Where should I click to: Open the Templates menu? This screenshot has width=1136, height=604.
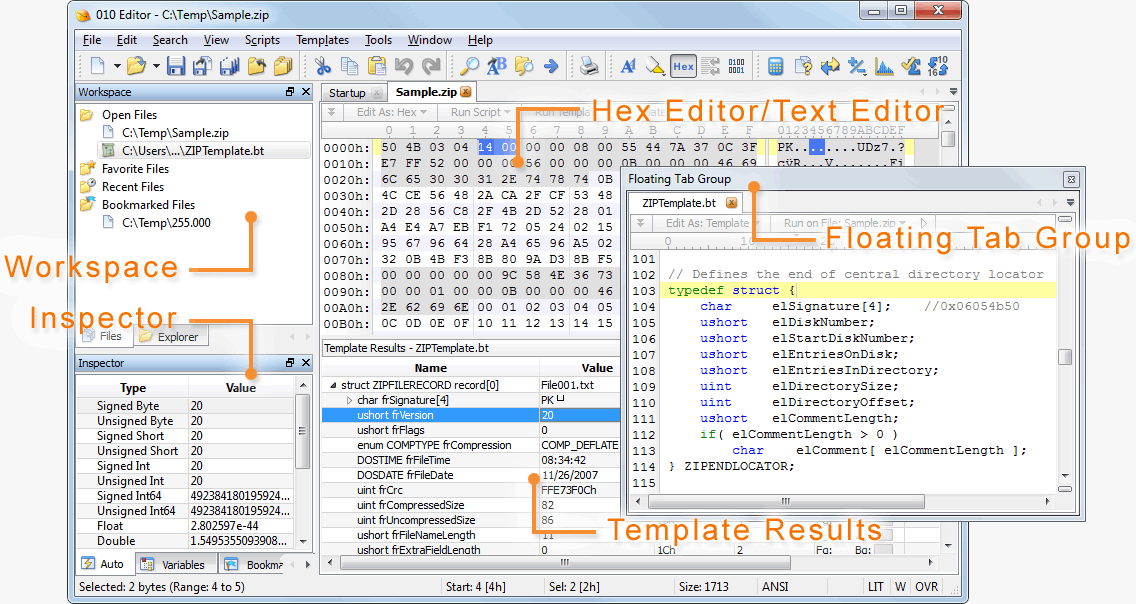[322, 40]
